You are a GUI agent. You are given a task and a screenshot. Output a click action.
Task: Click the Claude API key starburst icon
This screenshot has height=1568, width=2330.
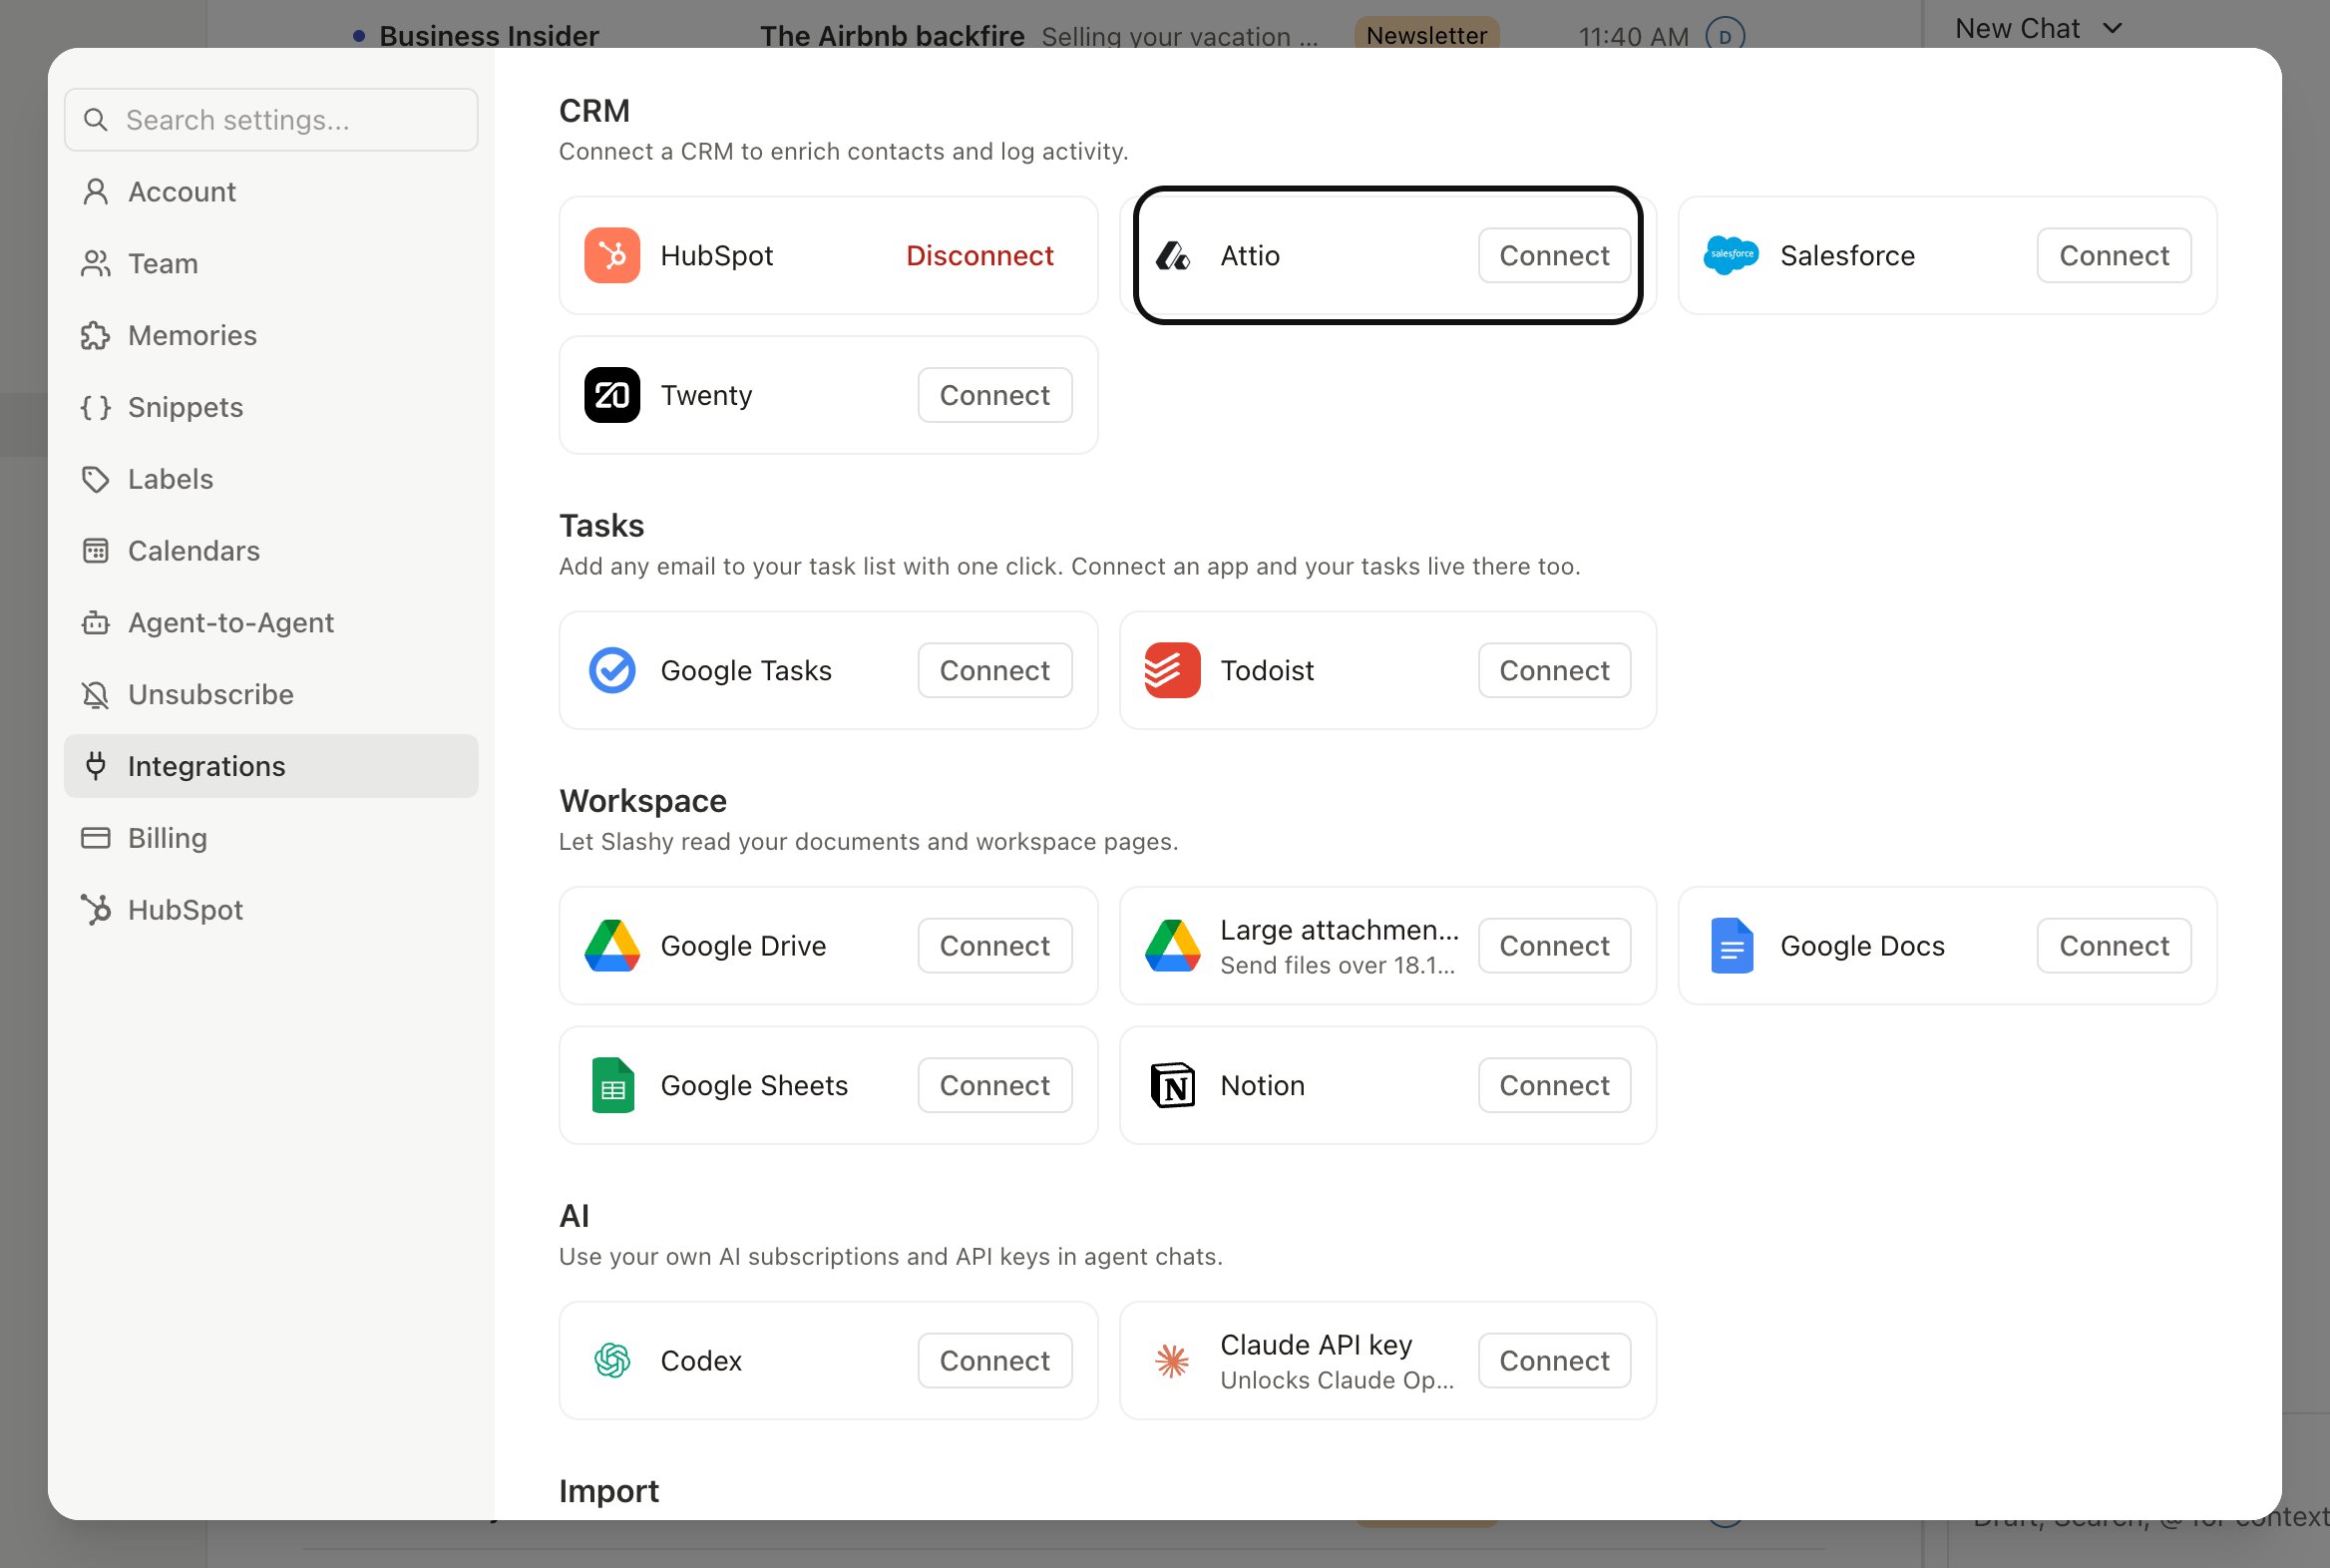coord(1172,1361)
